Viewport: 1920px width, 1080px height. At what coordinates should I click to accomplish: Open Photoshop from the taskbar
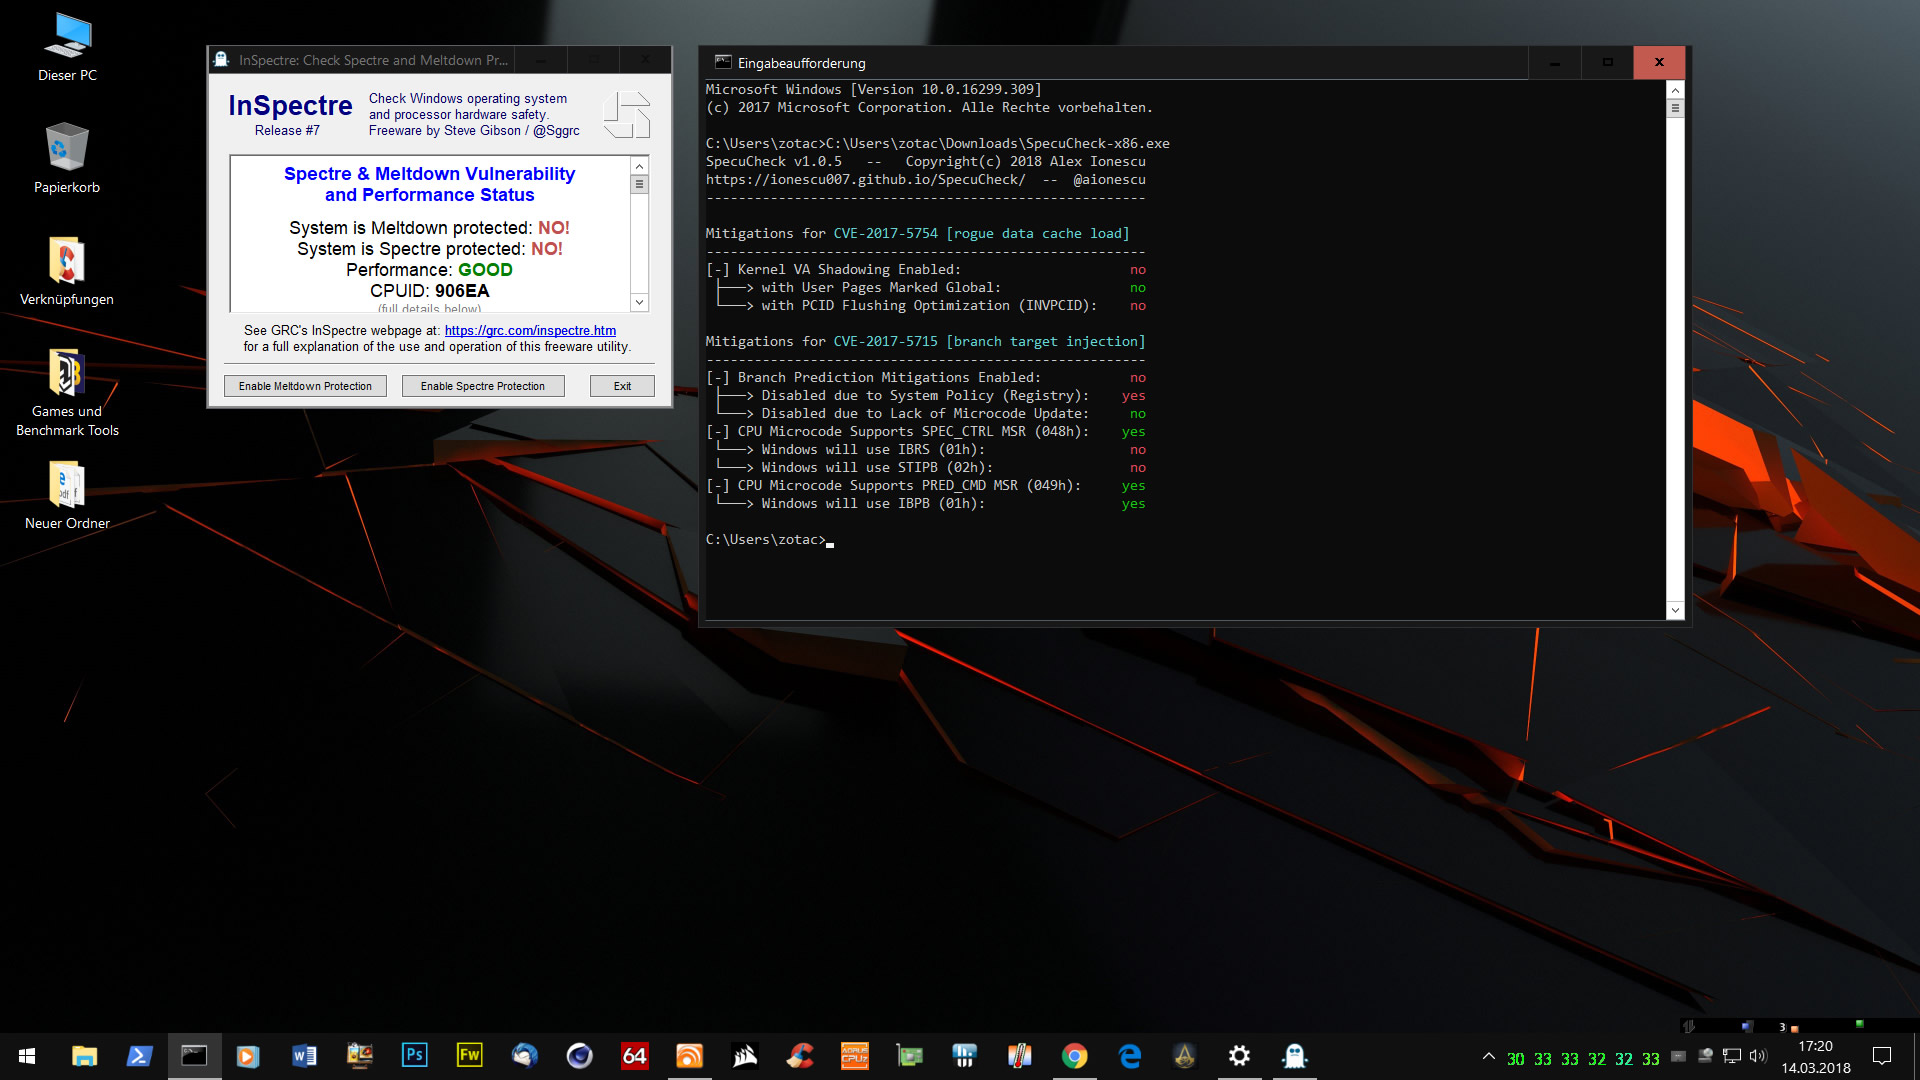[414, 1056]
